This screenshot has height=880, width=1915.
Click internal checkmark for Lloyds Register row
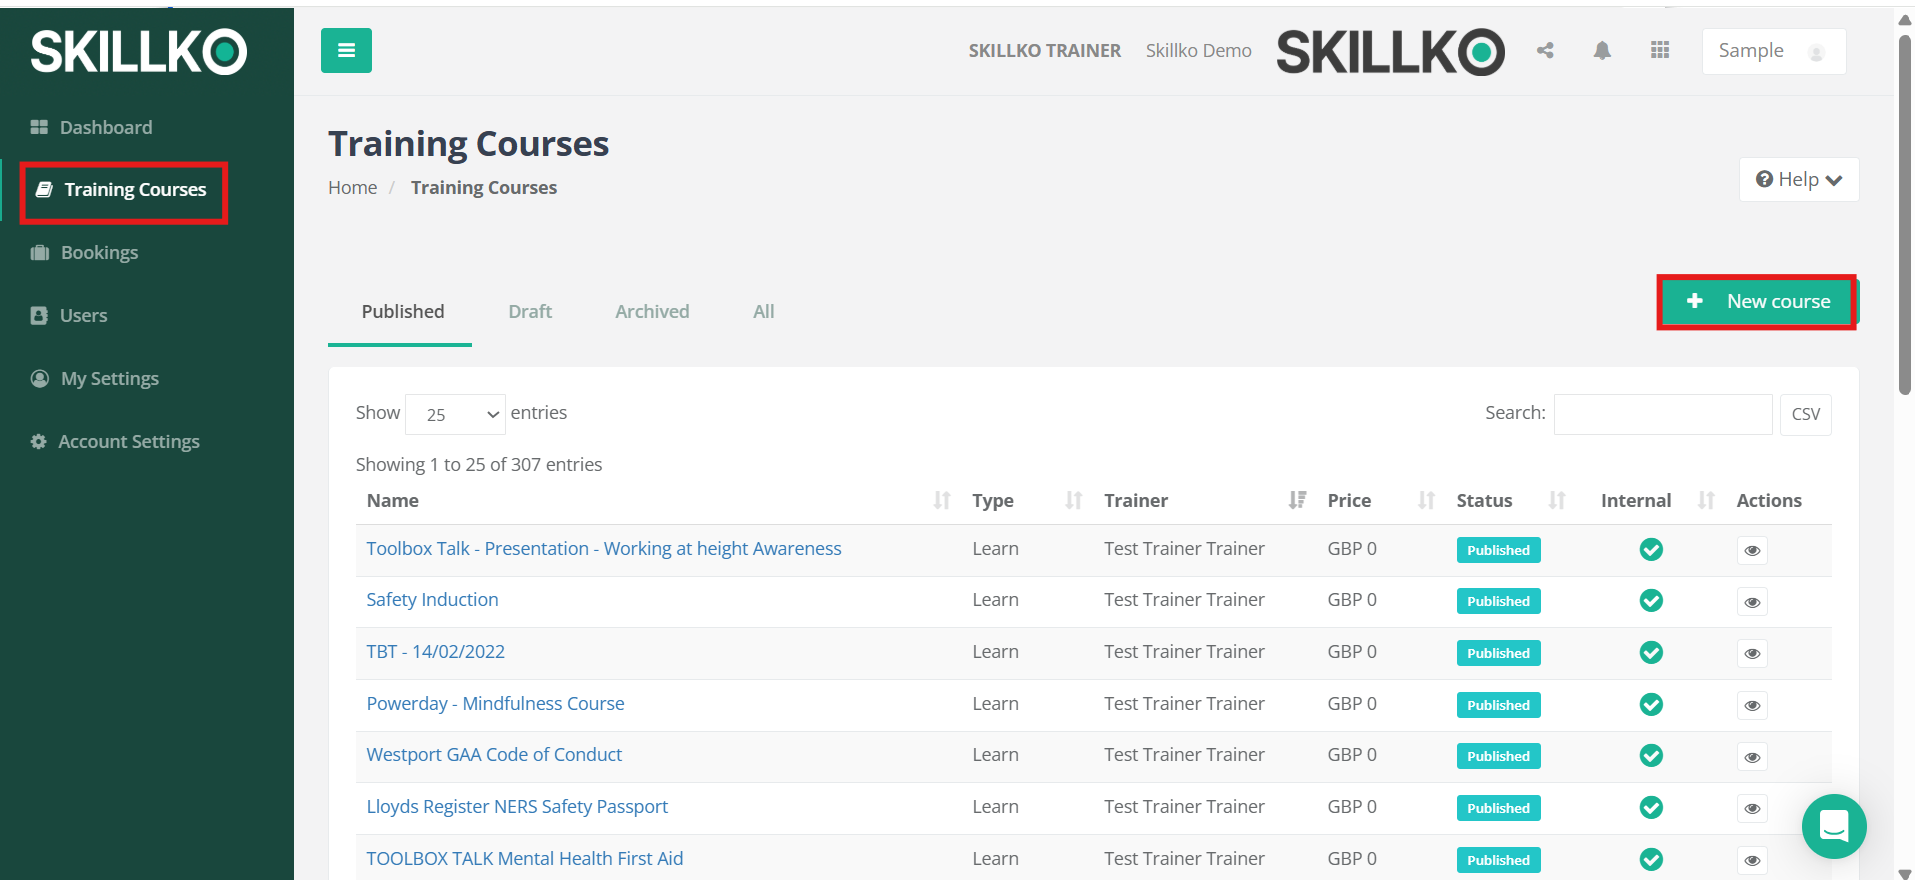click(1651, 807)
